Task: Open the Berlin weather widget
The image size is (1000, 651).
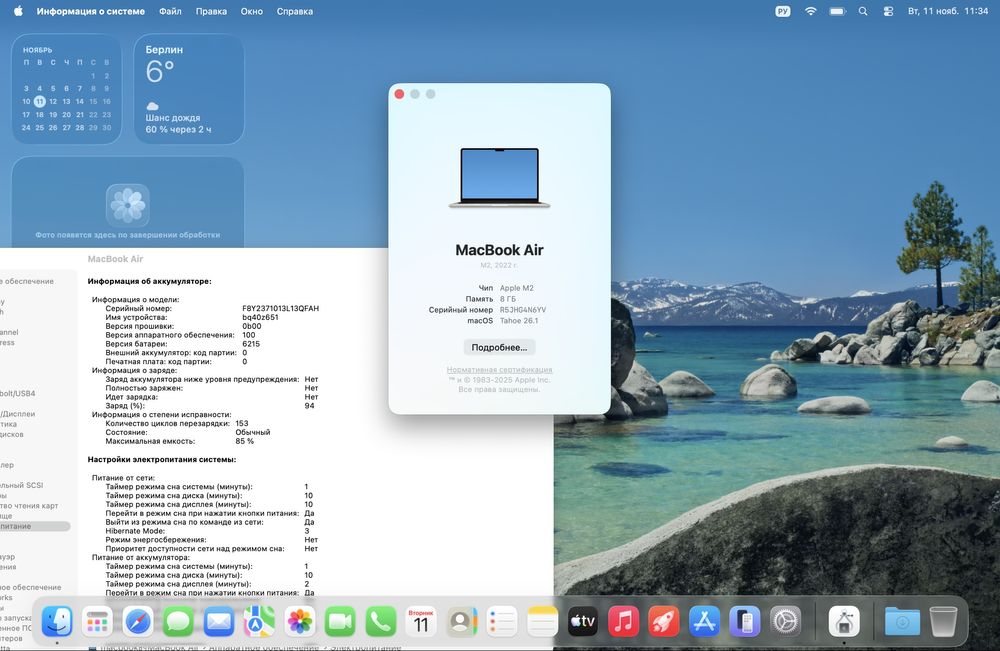Action: 189,89
